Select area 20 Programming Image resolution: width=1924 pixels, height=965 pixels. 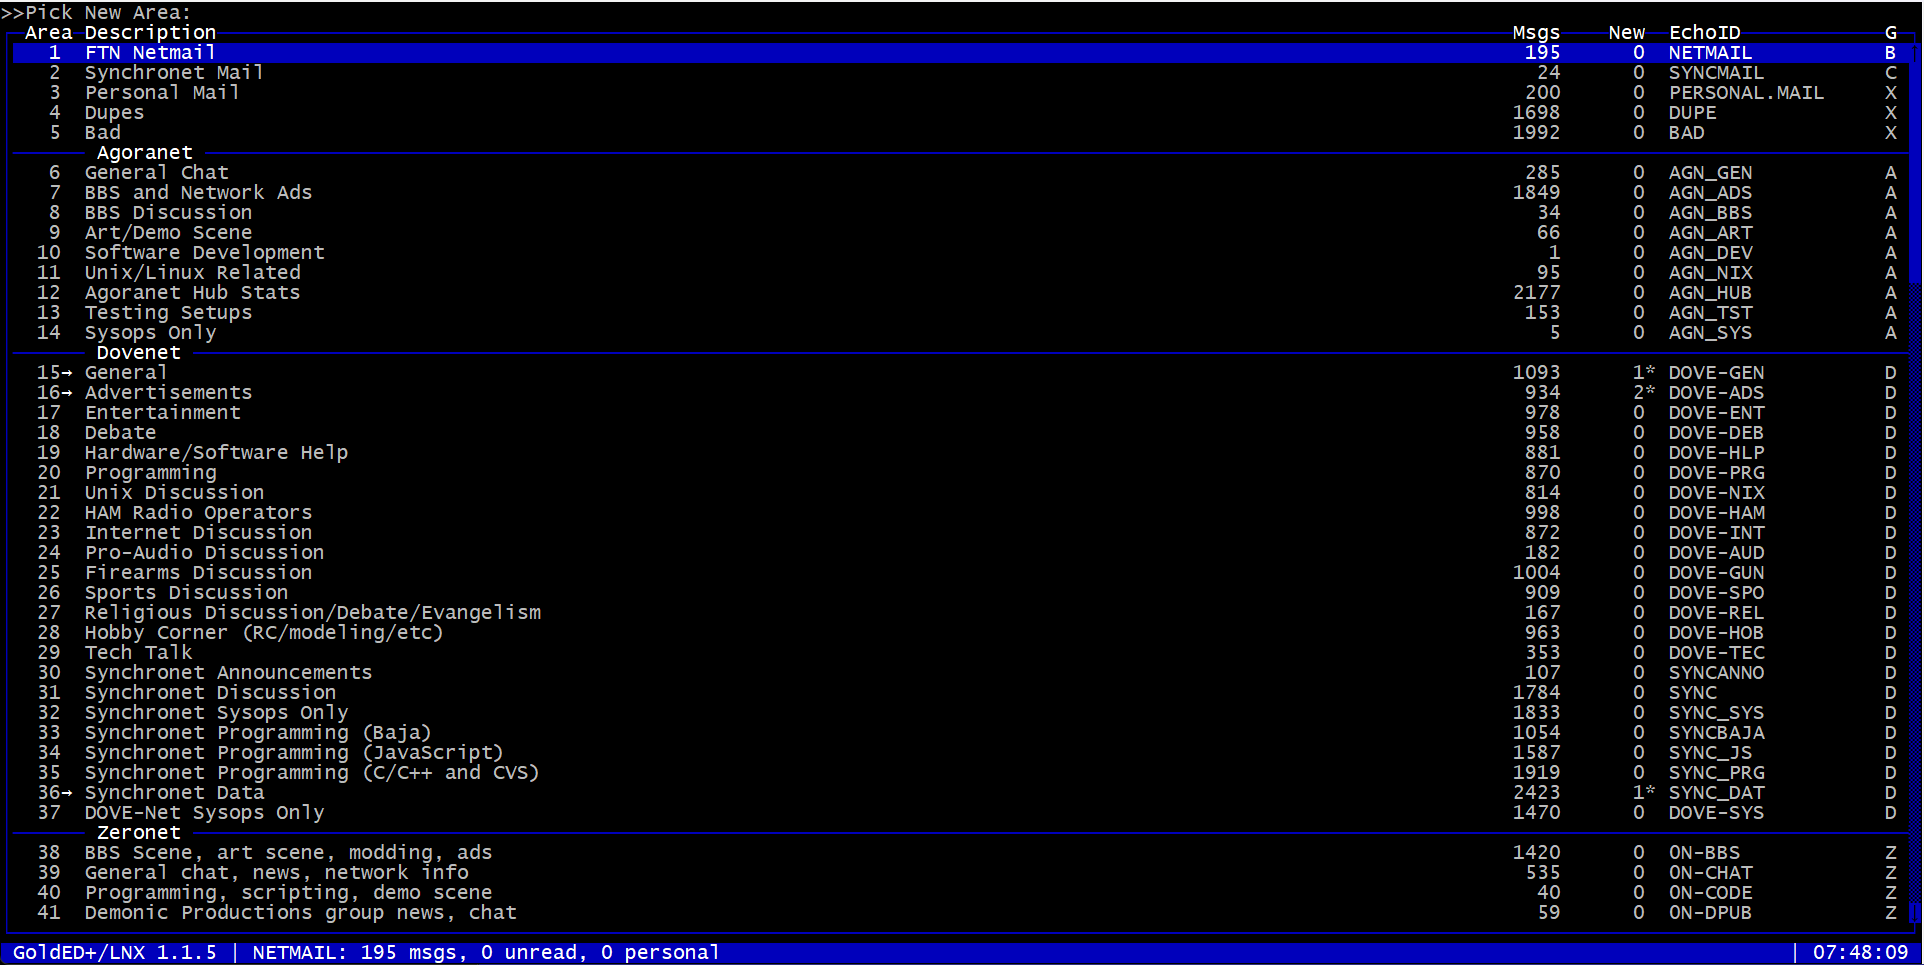tap(961, 473)
